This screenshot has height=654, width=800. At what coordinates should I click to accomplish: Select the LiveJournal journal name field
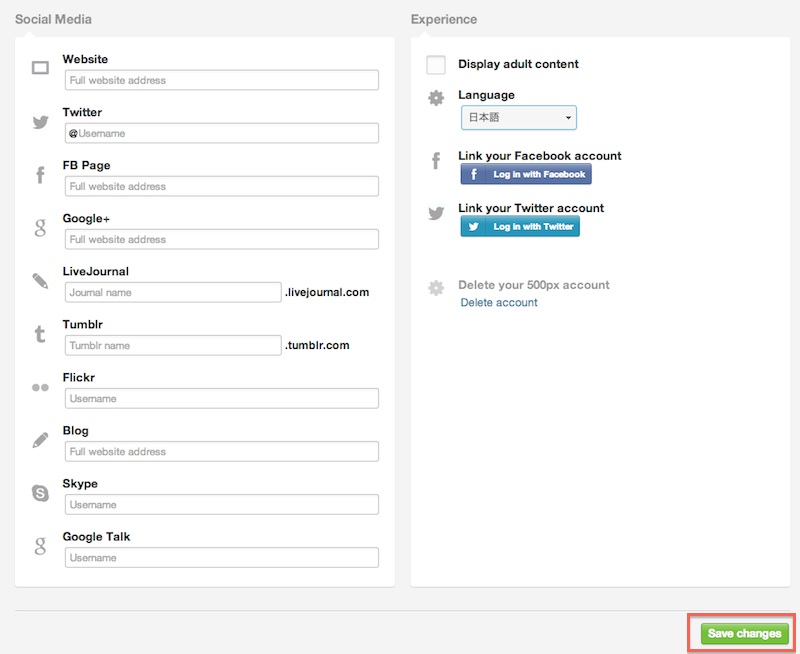click(173, 292)
